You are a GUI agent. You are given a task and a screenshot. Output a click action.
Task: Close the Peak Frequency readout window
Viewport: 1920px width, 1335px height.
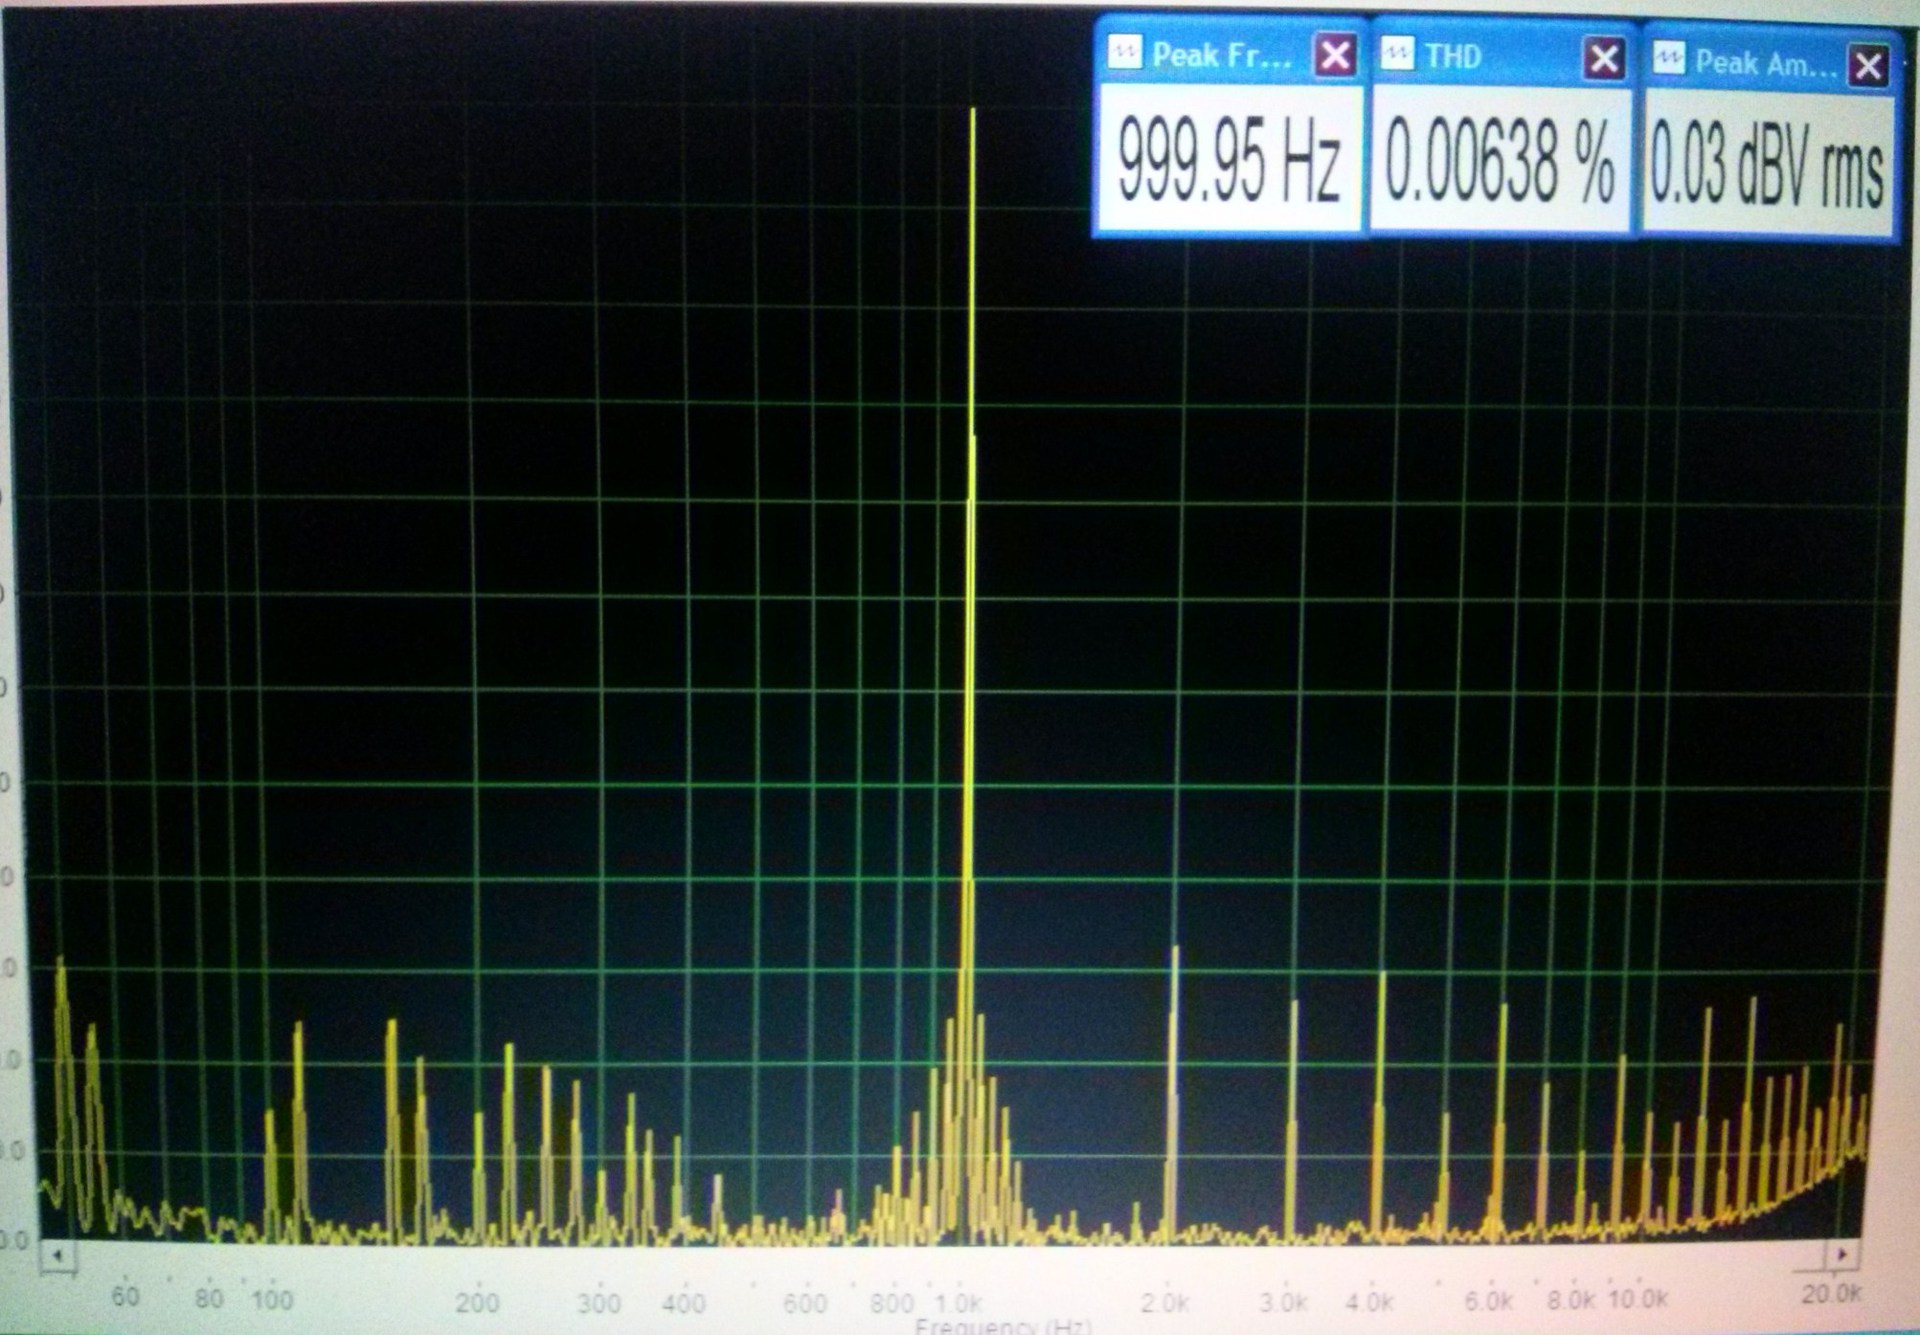pos(1335,54)
